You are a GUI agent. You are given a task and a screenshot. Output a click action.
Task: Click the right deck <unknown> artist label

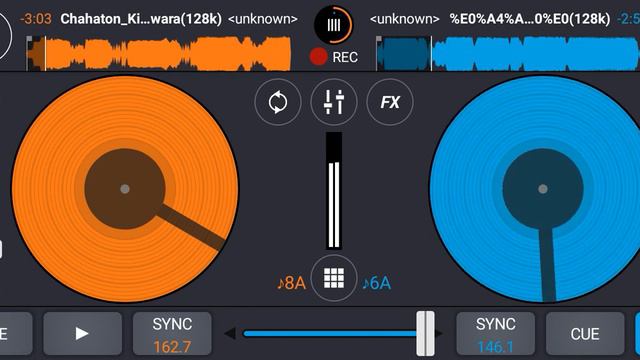pos(404,19)
